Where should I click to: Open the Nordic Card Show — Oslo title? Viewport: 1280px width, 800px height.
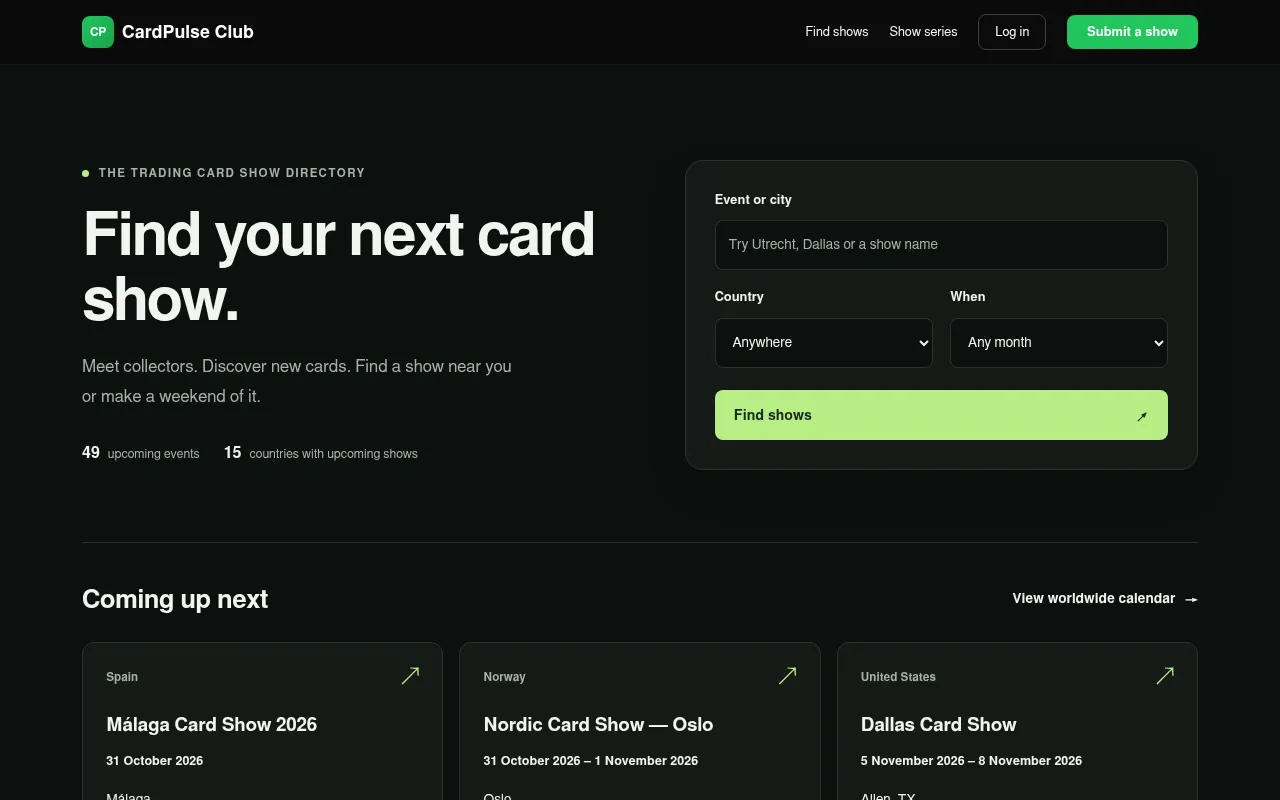pos(598,724)
